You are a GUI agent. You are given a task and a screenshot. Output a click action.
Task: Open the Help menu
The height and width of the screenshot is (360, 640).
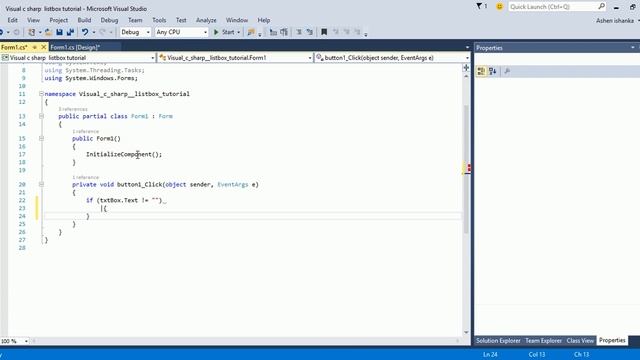click(264, 20)
